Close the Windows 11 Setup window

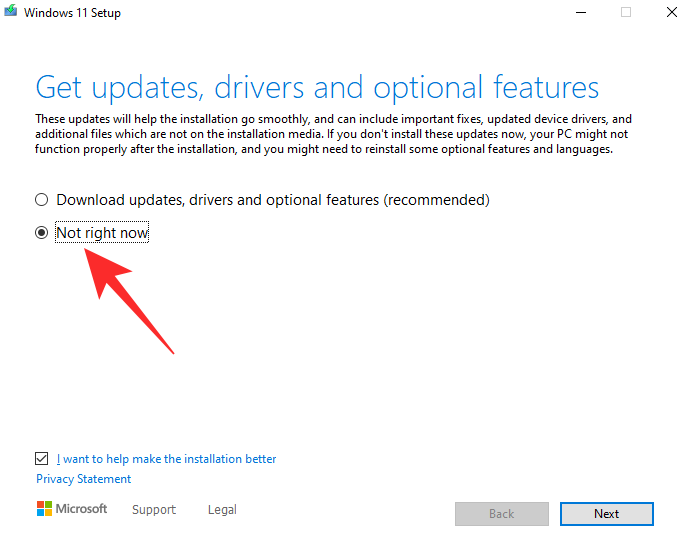672,12
